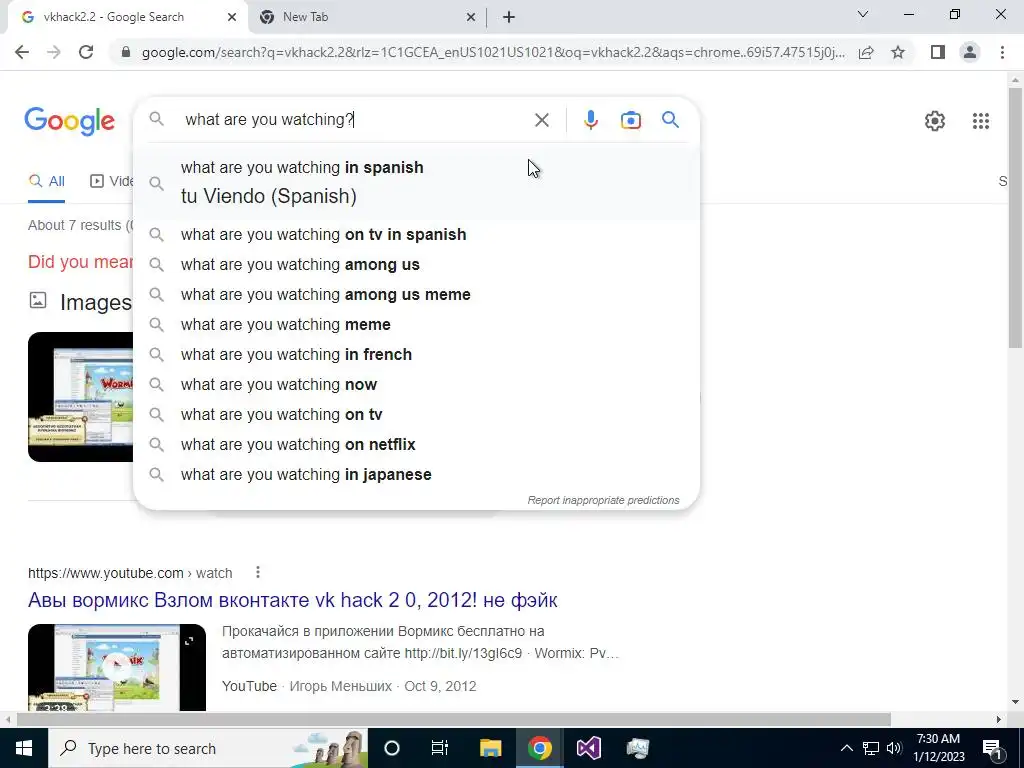
Task: Click Report inappropriate predictions link
Action: pos(603,500)
